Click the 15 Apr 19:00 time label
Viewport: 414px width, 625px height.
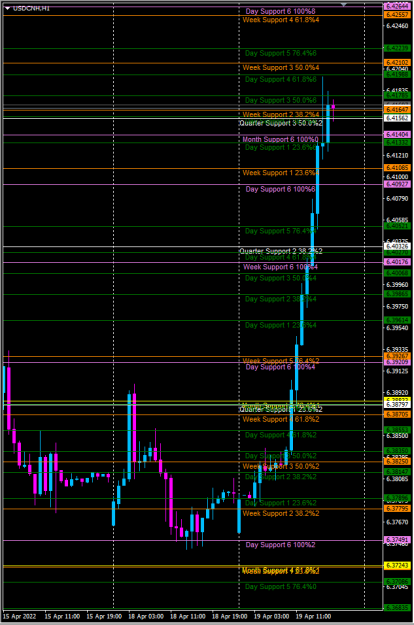point(104,616)
